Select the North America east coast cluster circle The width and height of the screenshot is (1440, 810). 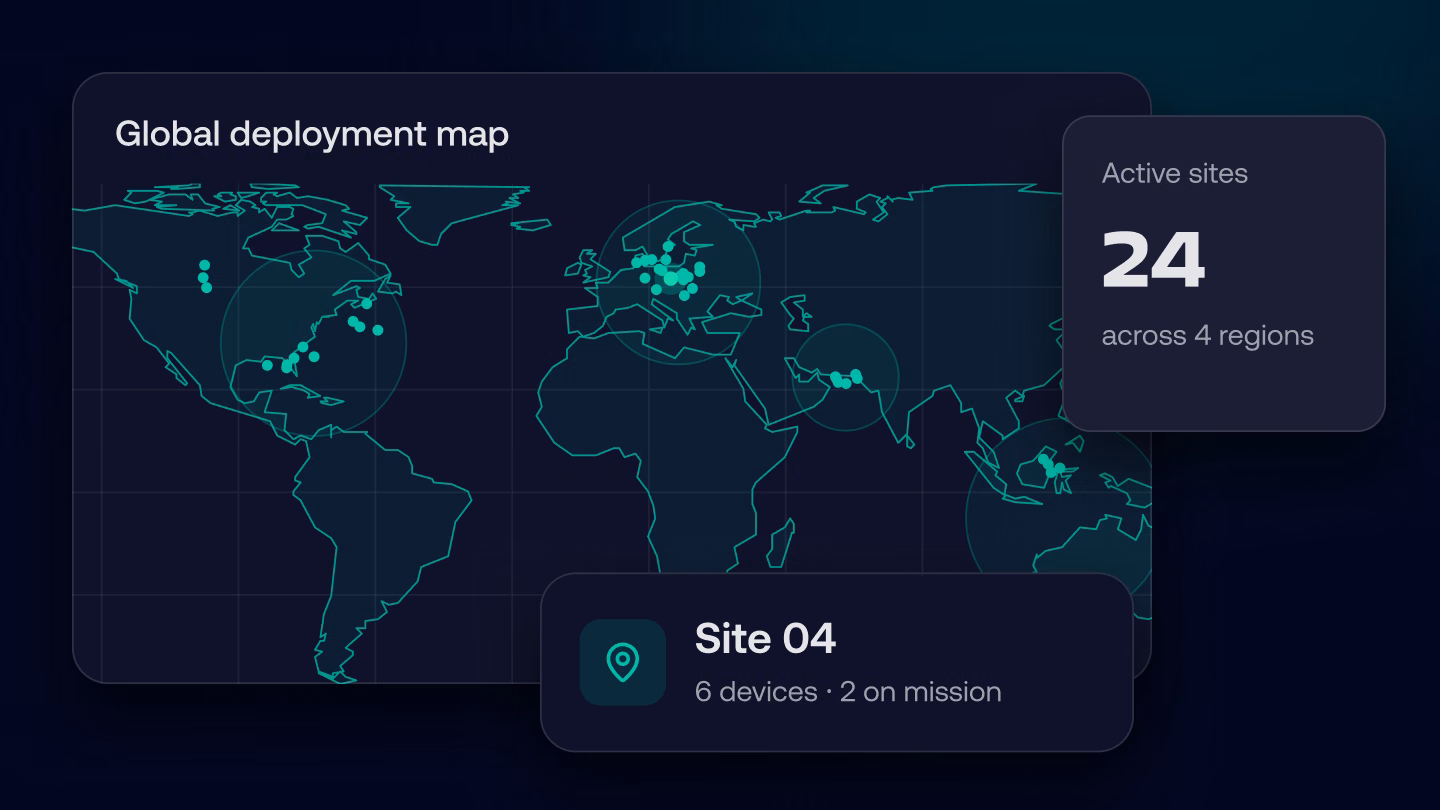coord(313,342)
